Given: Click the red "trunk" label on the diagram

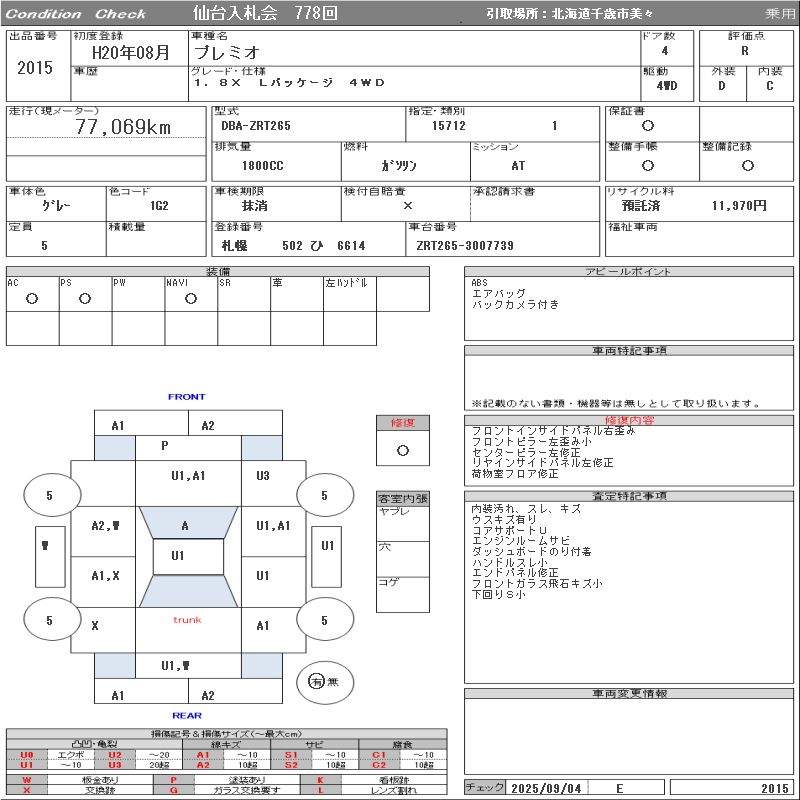Looking at the screenshot, I should point(187,620).
